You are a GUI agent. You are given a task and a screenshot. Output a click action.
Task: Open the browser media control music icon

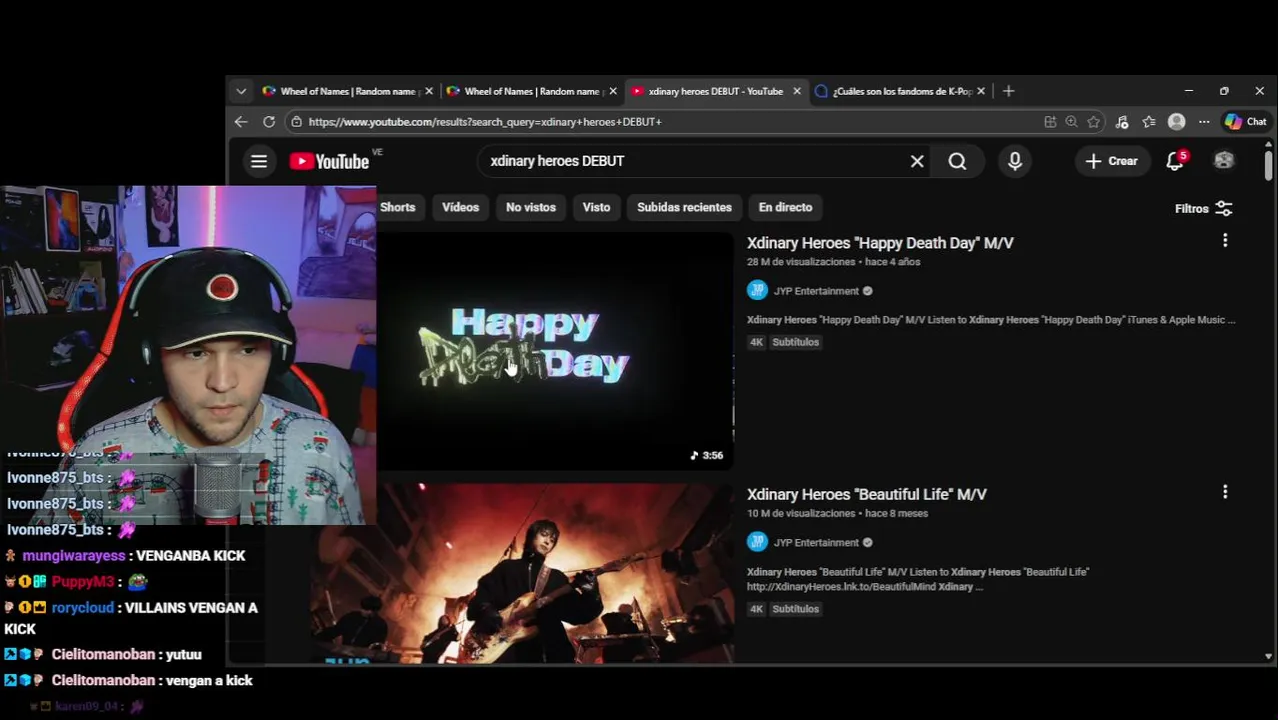click(x=1122, y=122)
